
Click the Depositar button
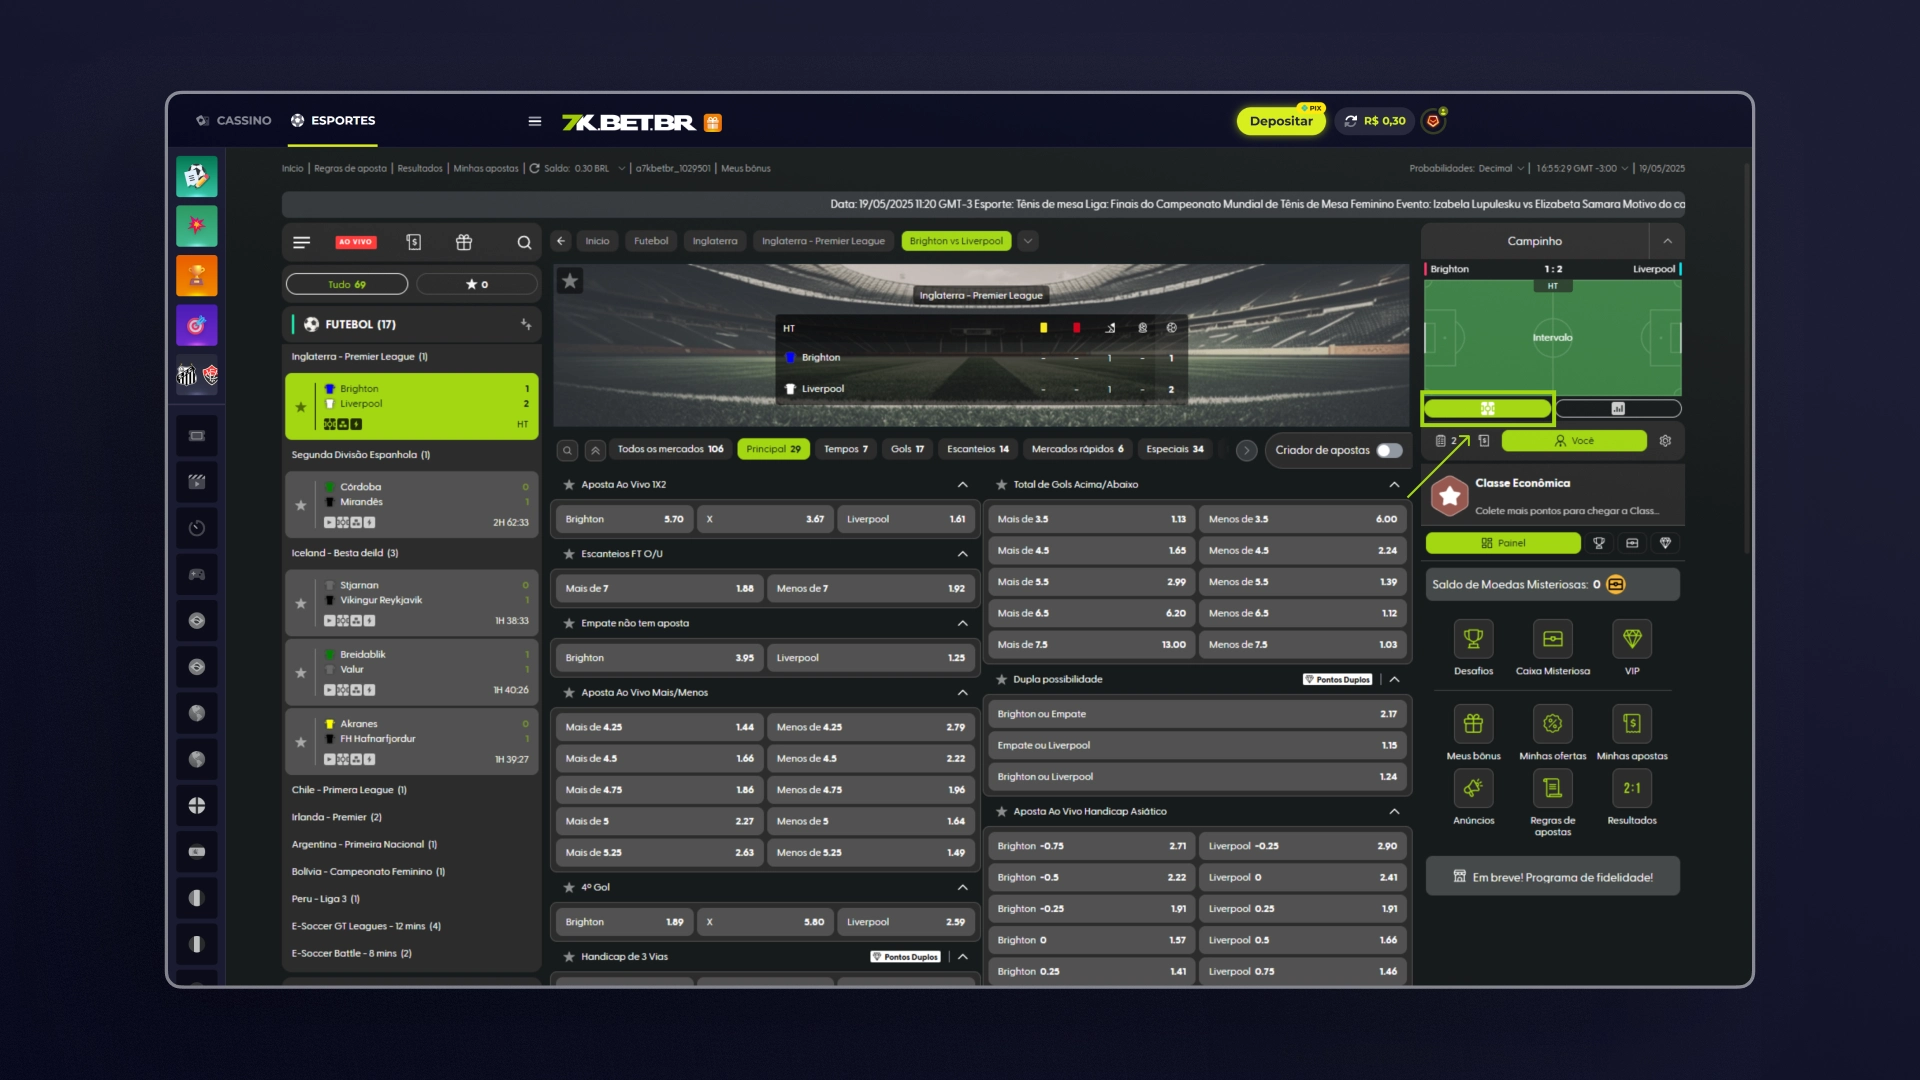pos(1280,121)
